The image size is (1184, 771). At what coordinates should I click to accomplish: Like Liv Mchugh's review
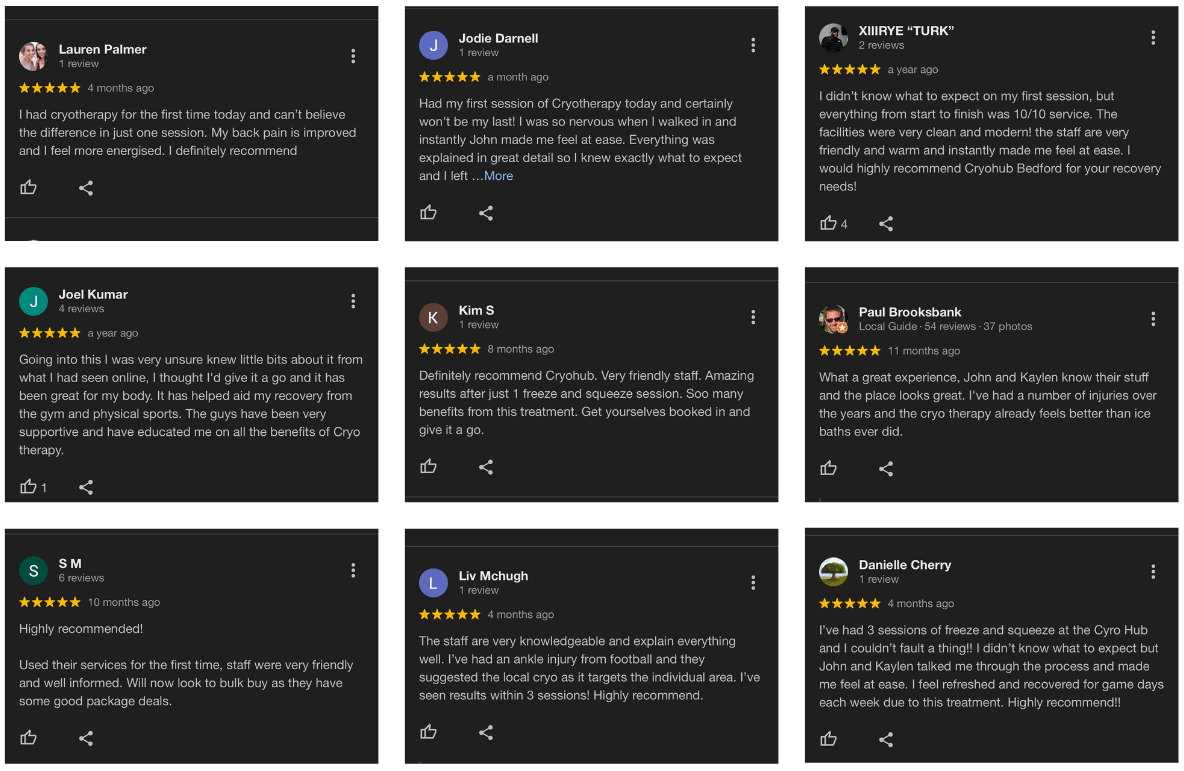coord(429,732)
